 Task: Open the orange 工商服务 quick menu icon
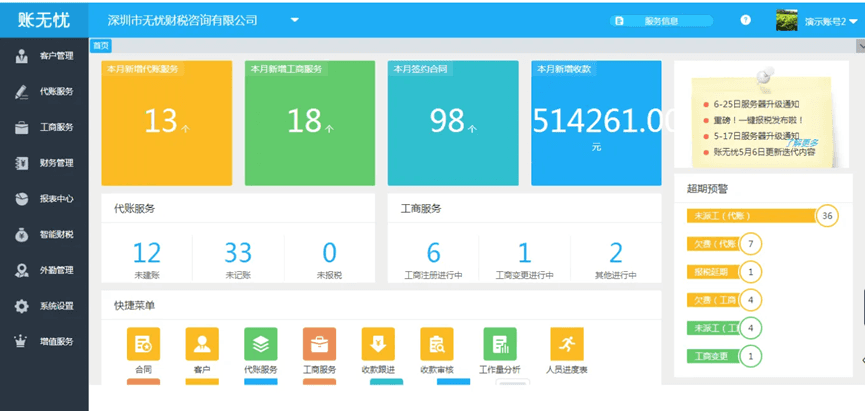tap(319, 344)
